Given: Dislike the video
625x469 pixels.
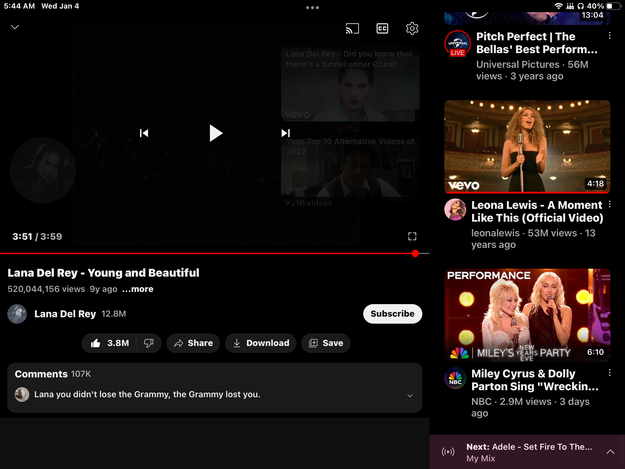Looking at the screenshot, I should click(149, 343).
